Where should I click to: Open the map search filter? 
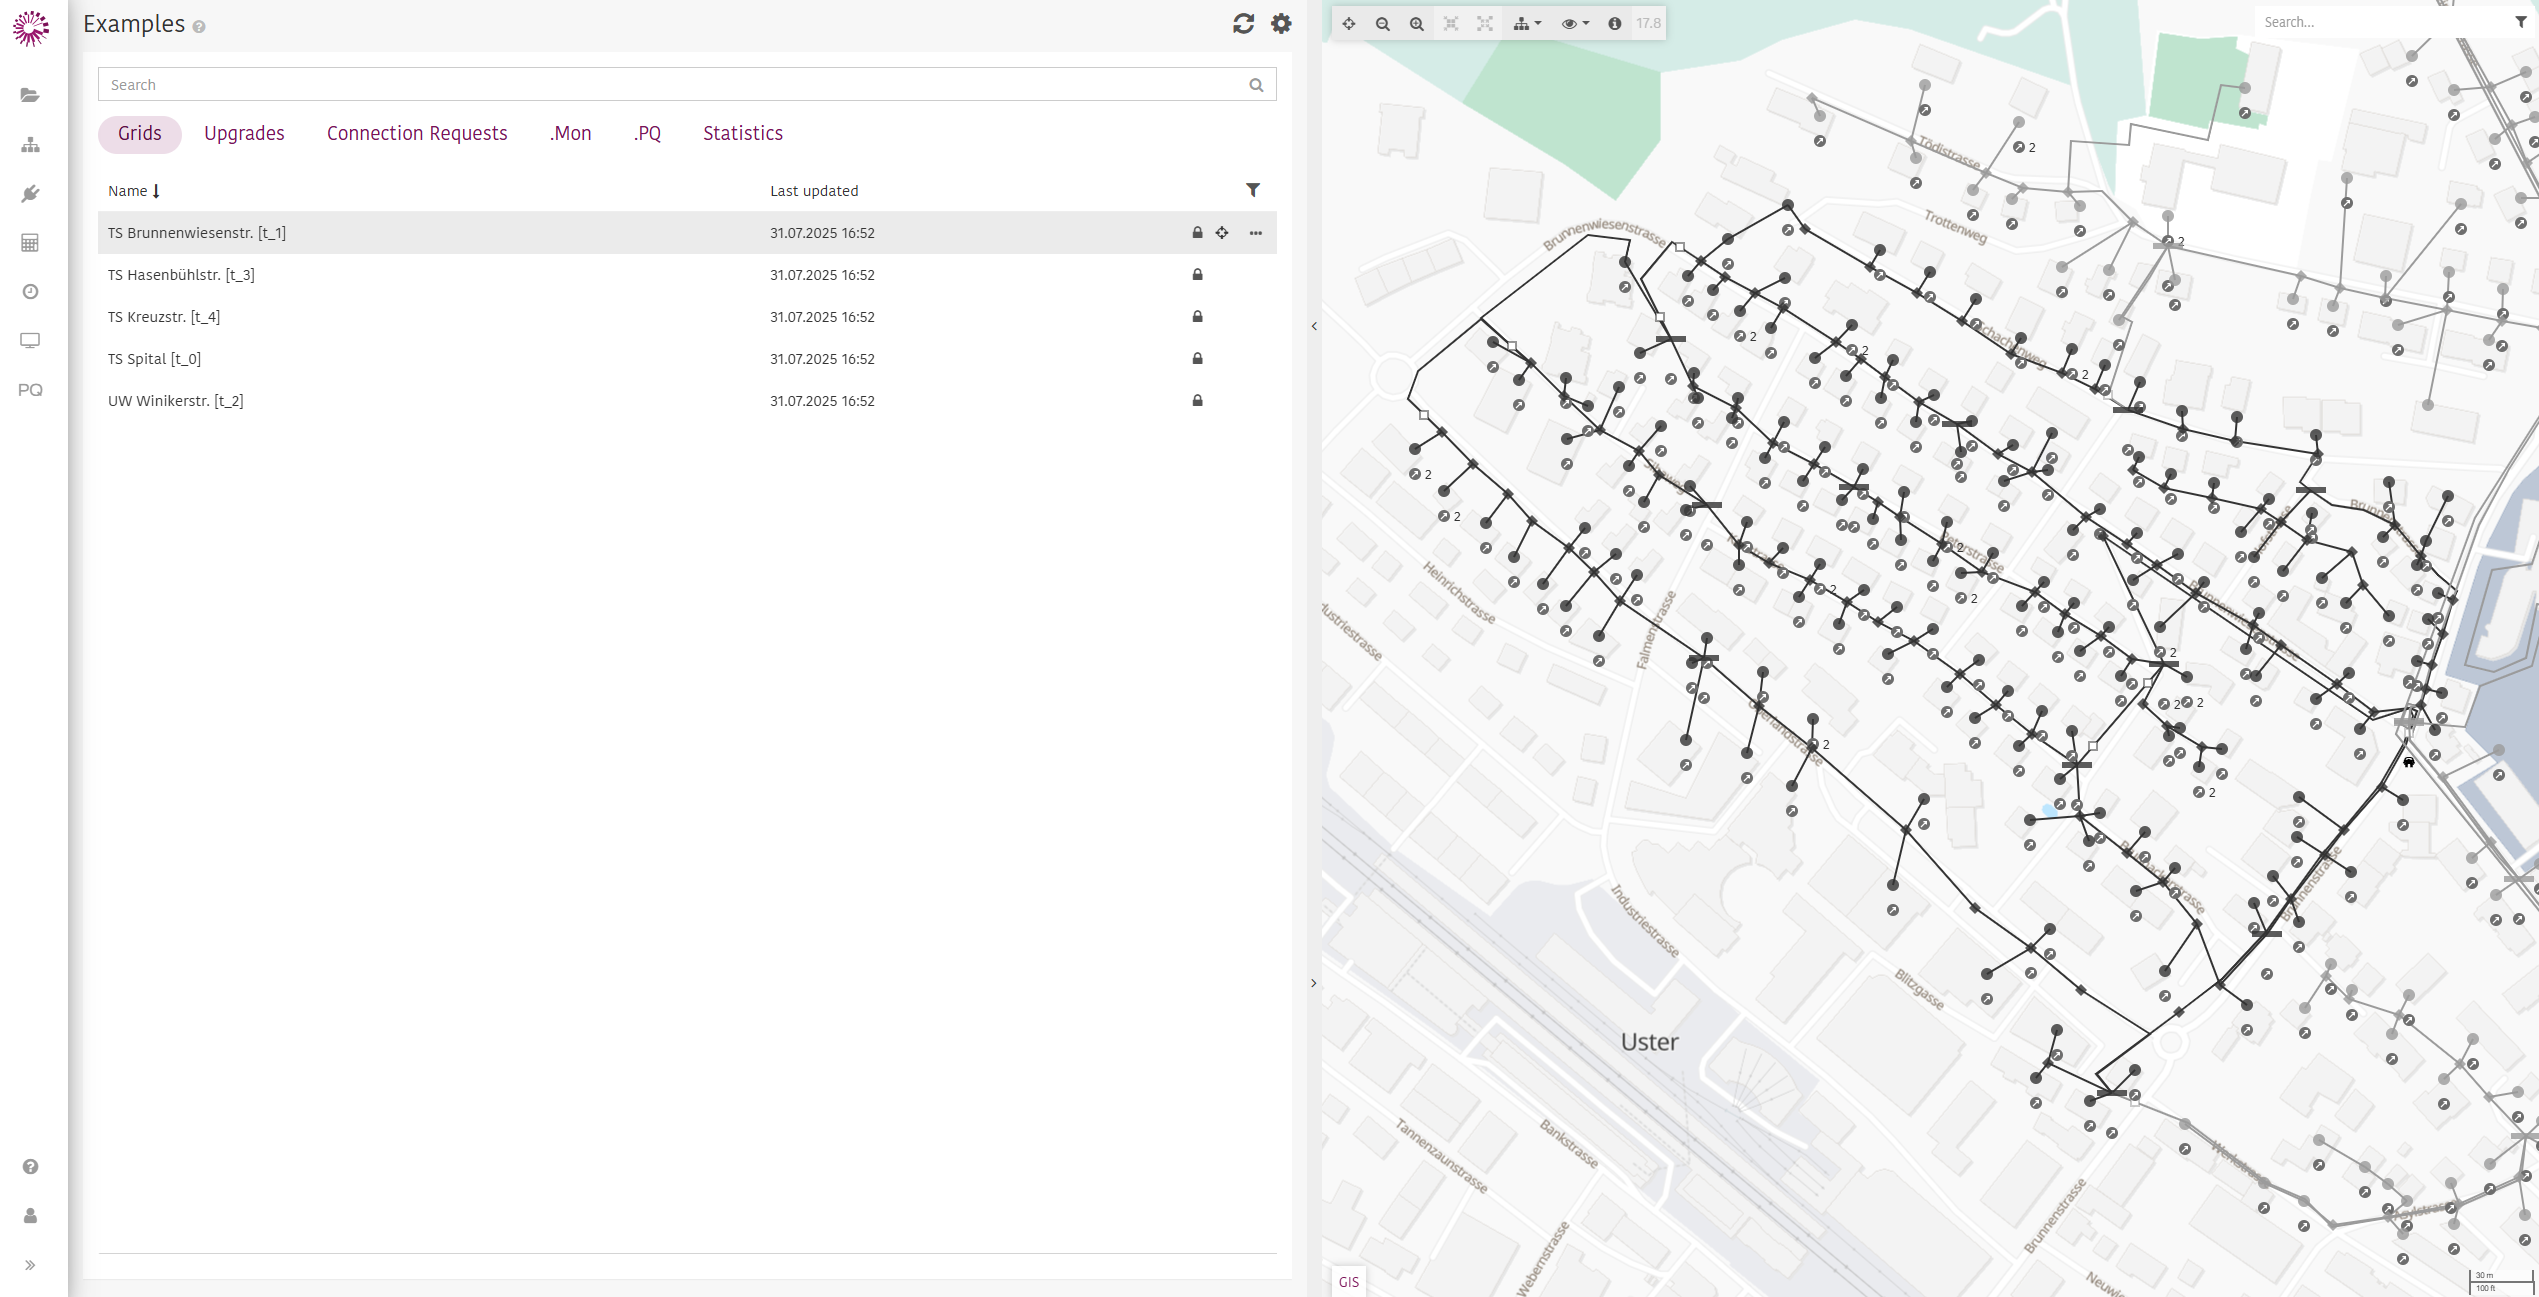2520,22
